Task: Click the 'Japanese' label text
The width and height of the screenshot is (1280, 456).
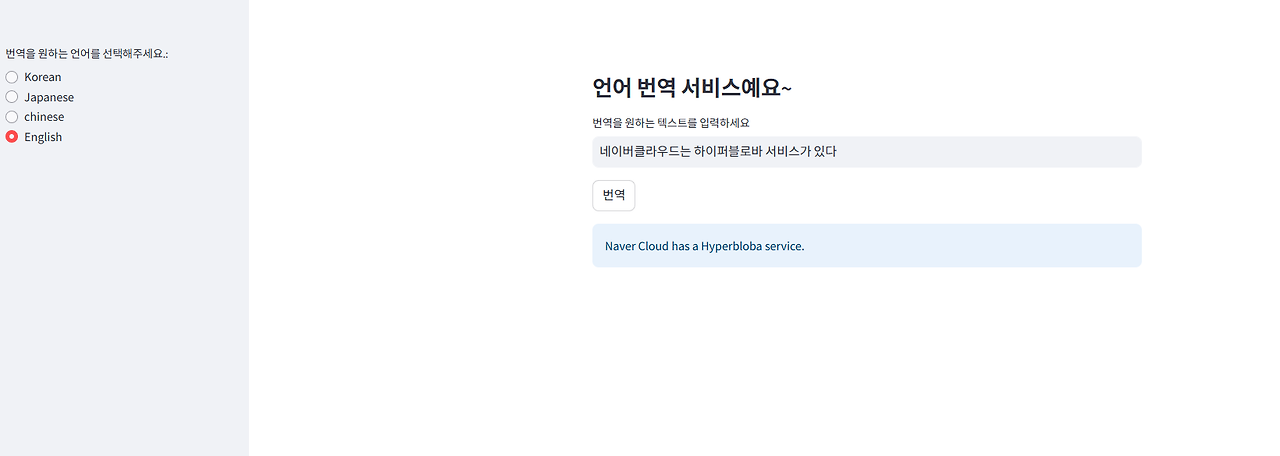Action: point(49,97)
